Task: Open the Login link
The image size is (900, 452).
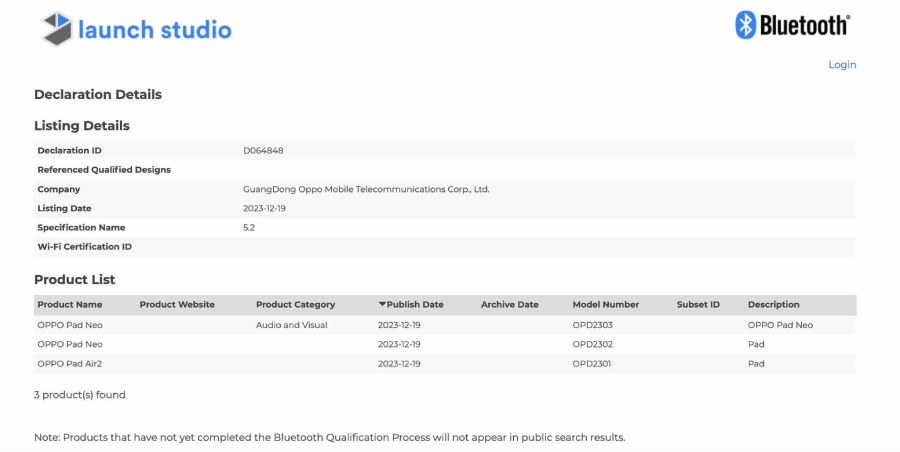Action: click(842, 65)
